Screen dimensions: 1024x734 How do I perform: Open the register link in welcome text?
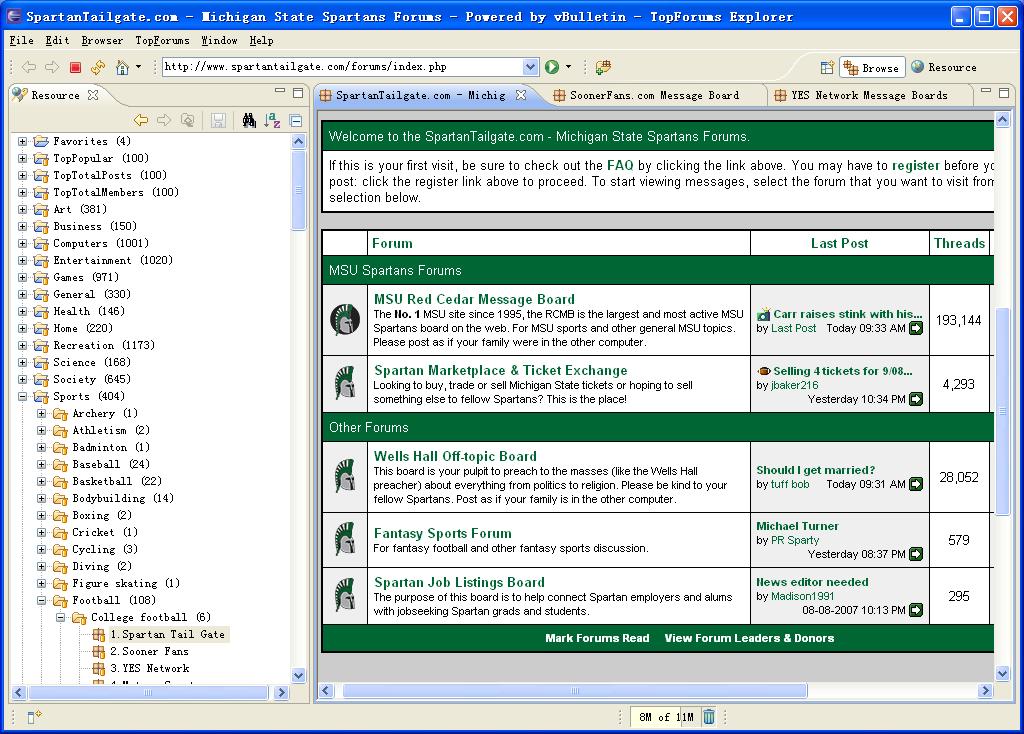click(x=916, y=165)
